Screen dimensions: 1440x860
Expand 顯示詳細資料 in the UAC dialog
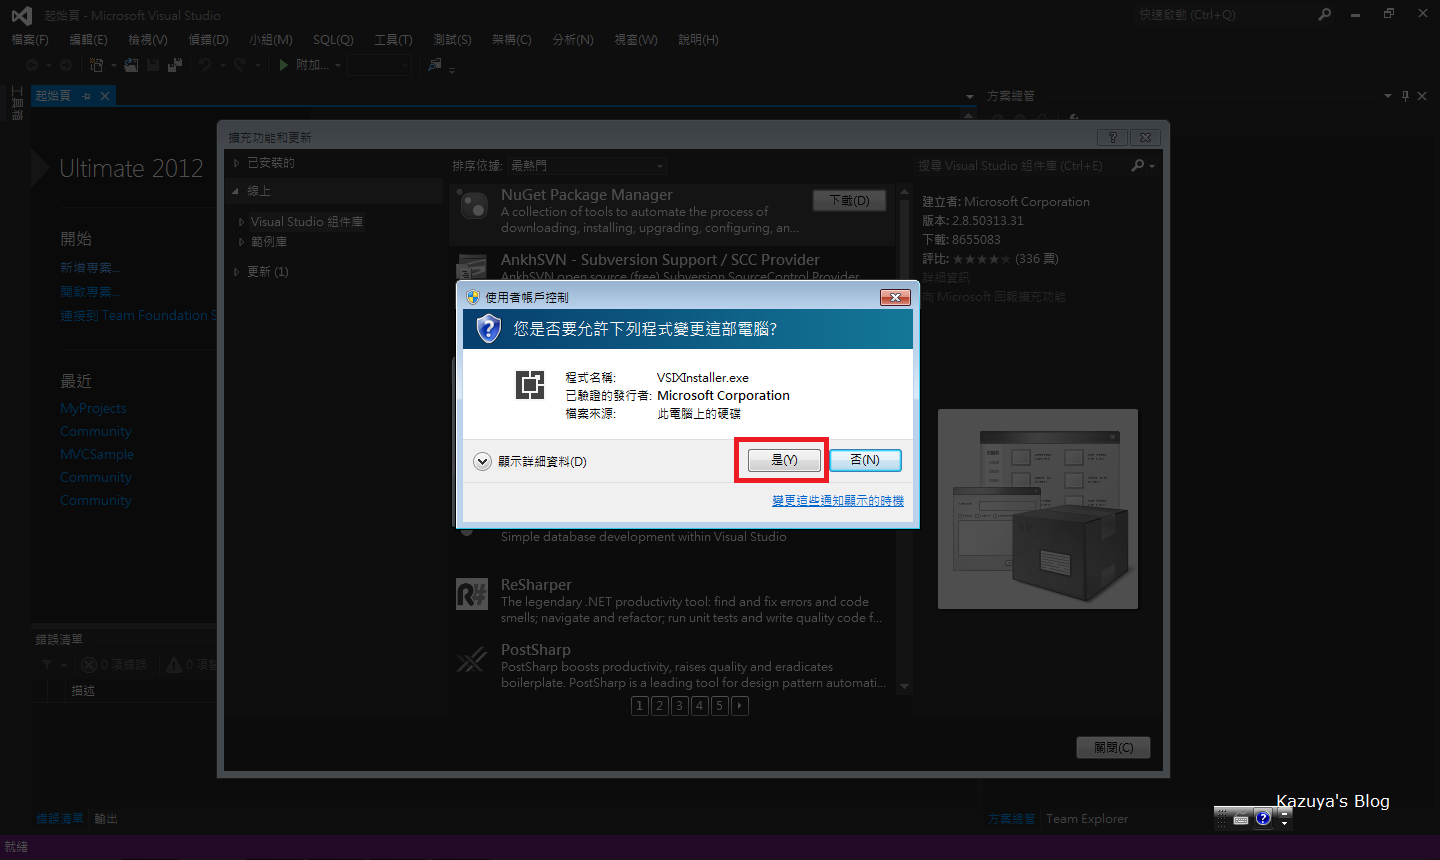(x=482, y=461)
